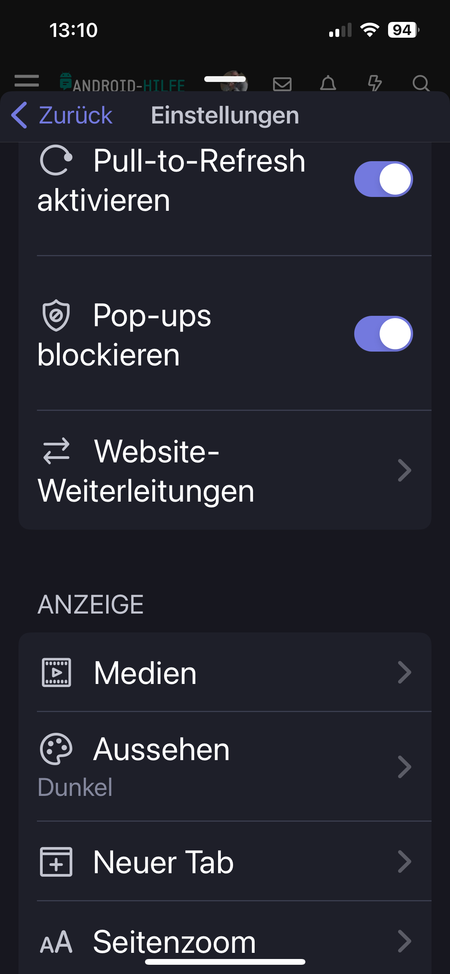This screenshot has width=450, height=974.
Task: Tap the Seitenzoom AA icon
Action: pos(56,944)
